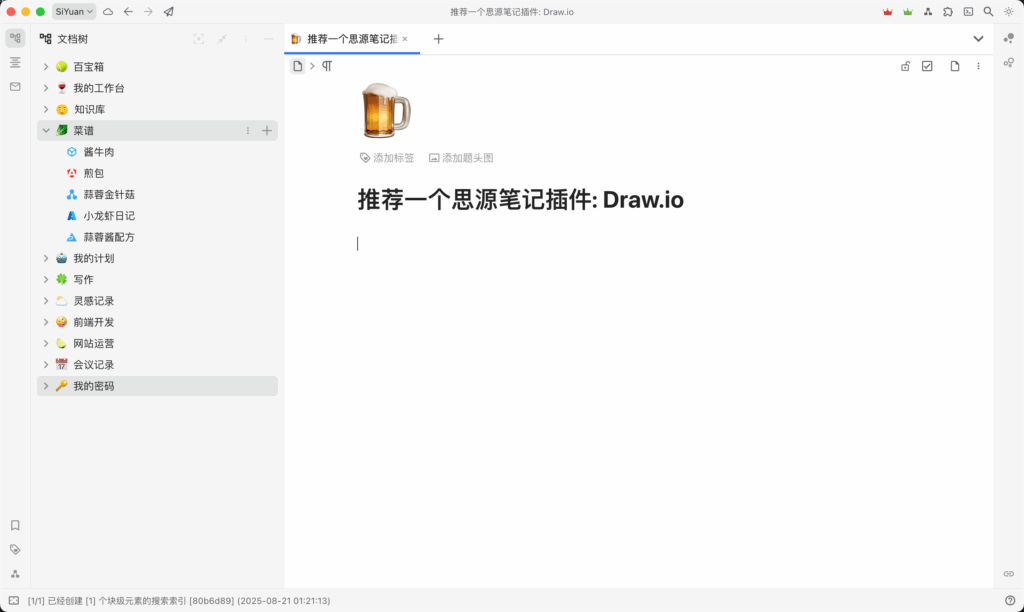Image resolution: width=1024 pixels, height=612 pixels.
Task: Open the plugins puzzle-piece icon in title bar
Action: (x=948, y=12)
